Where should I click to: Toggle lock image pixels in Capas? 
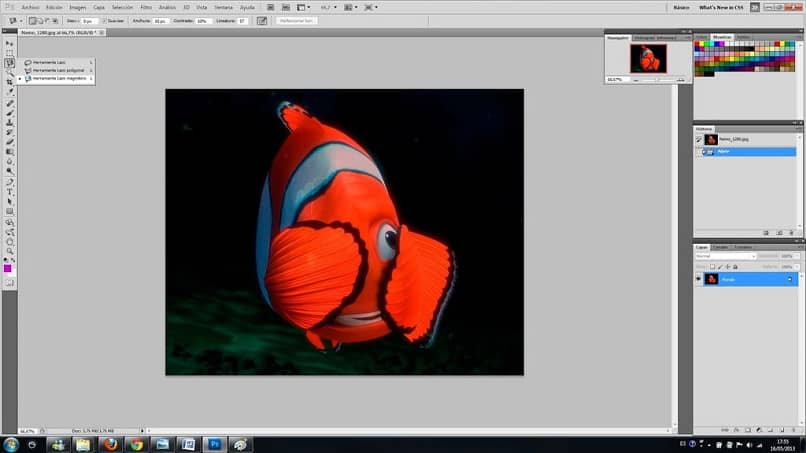pos(720,267)
